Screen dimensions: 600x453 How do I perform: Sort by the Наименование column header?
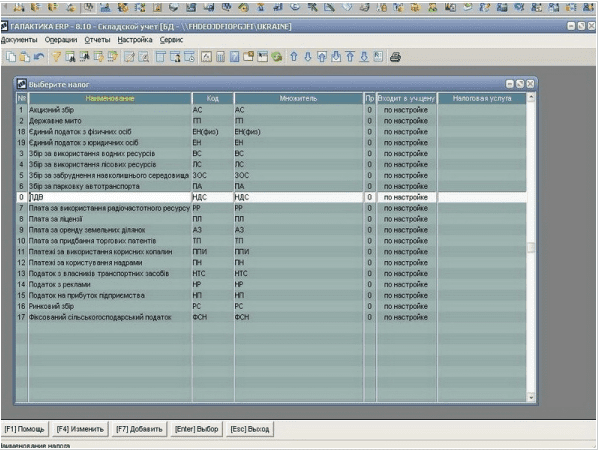point(110,98)
